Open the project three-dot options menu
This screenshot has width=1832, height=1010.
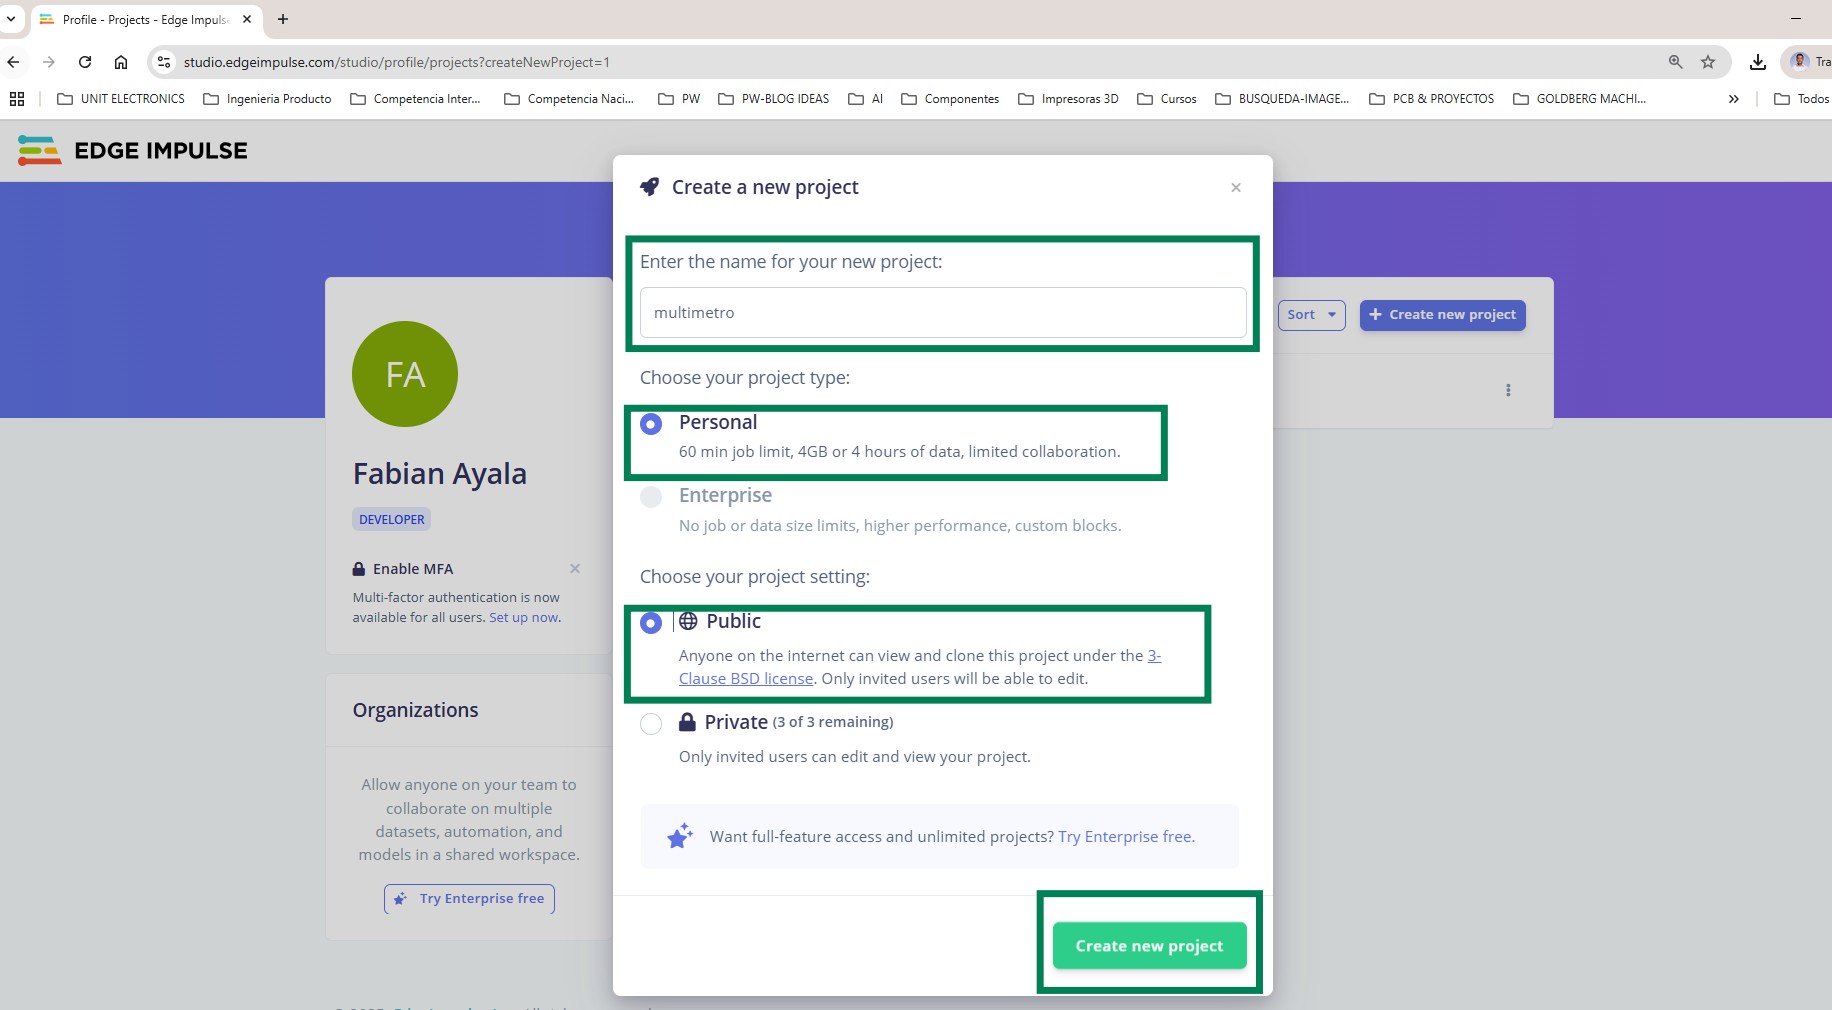(1508, 391)
